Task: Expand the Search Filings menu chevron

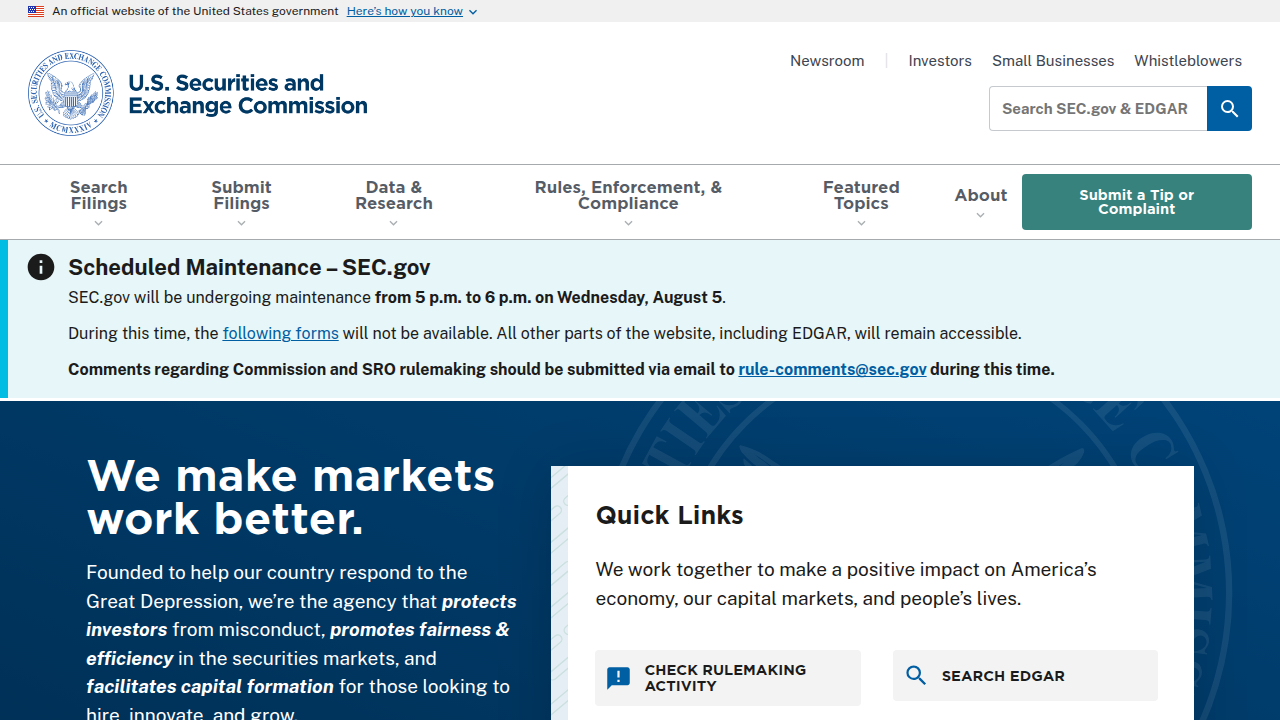Action: coord(98,223)
